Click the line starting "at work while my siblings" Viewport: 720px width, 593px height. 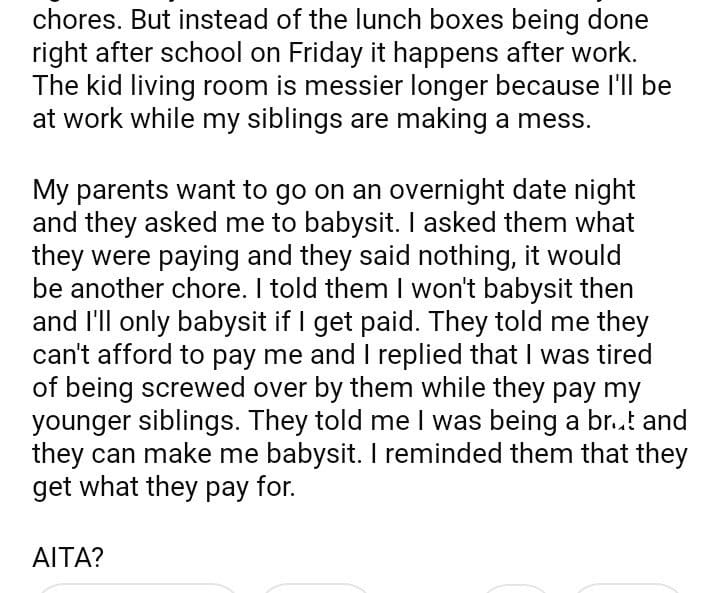312,118
